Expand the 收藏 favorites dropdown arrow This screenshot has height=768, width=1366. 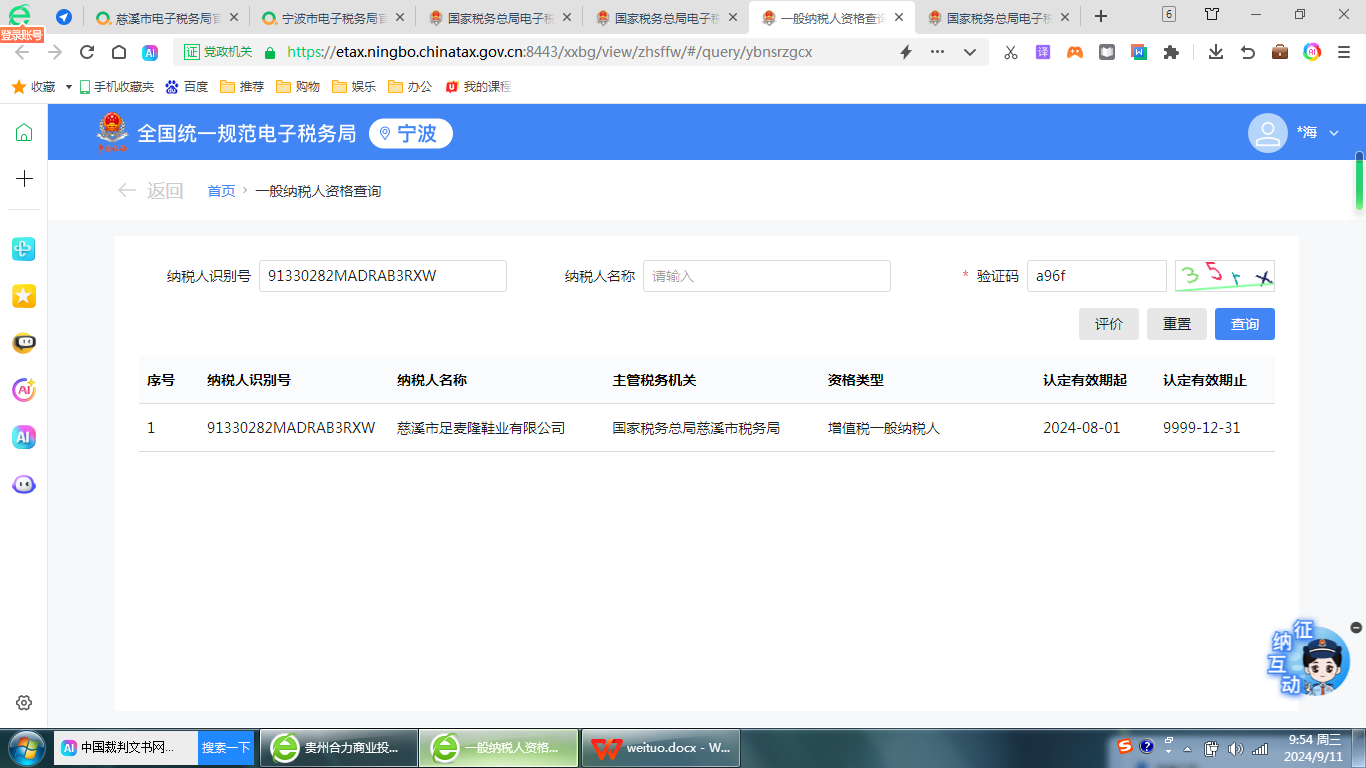(69, 87)
